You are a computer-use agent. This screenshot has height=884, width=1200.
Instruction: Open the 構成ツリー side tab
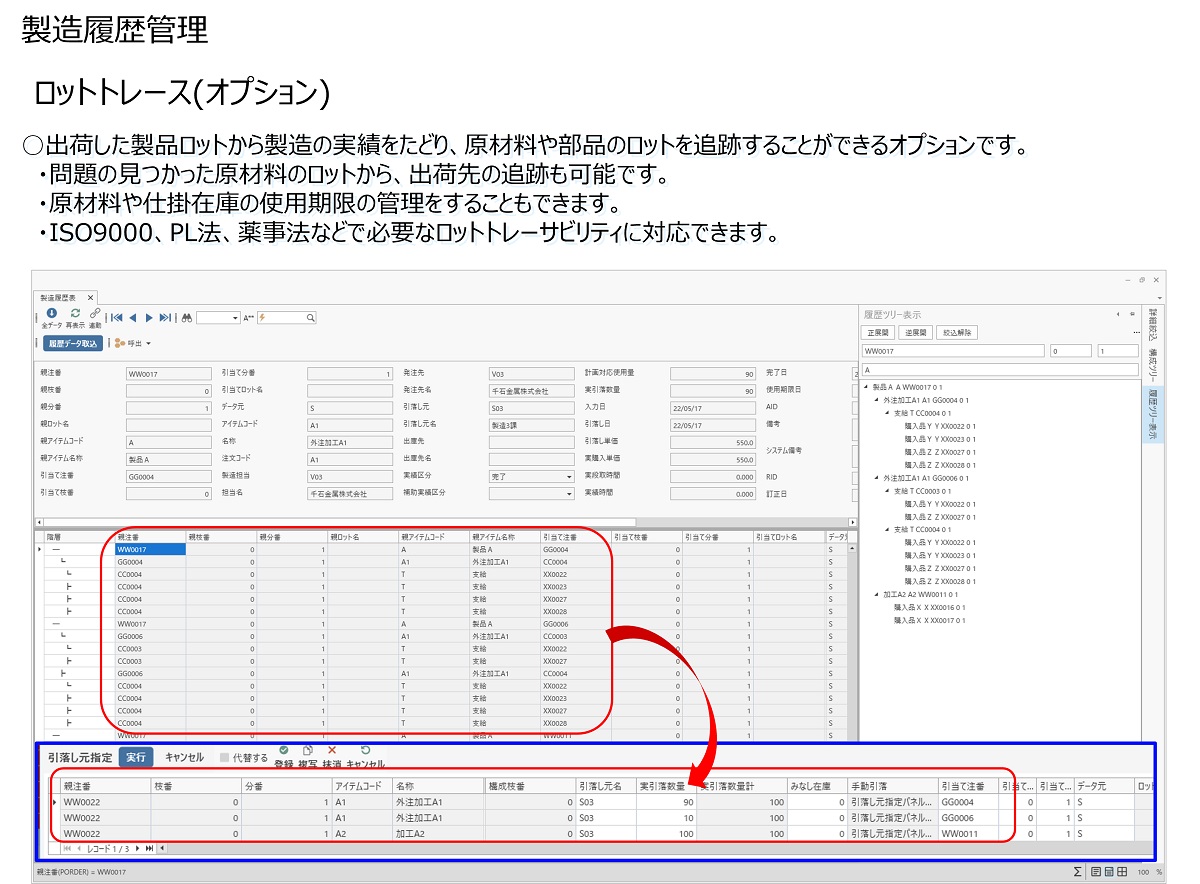[x=1152, y=363]
